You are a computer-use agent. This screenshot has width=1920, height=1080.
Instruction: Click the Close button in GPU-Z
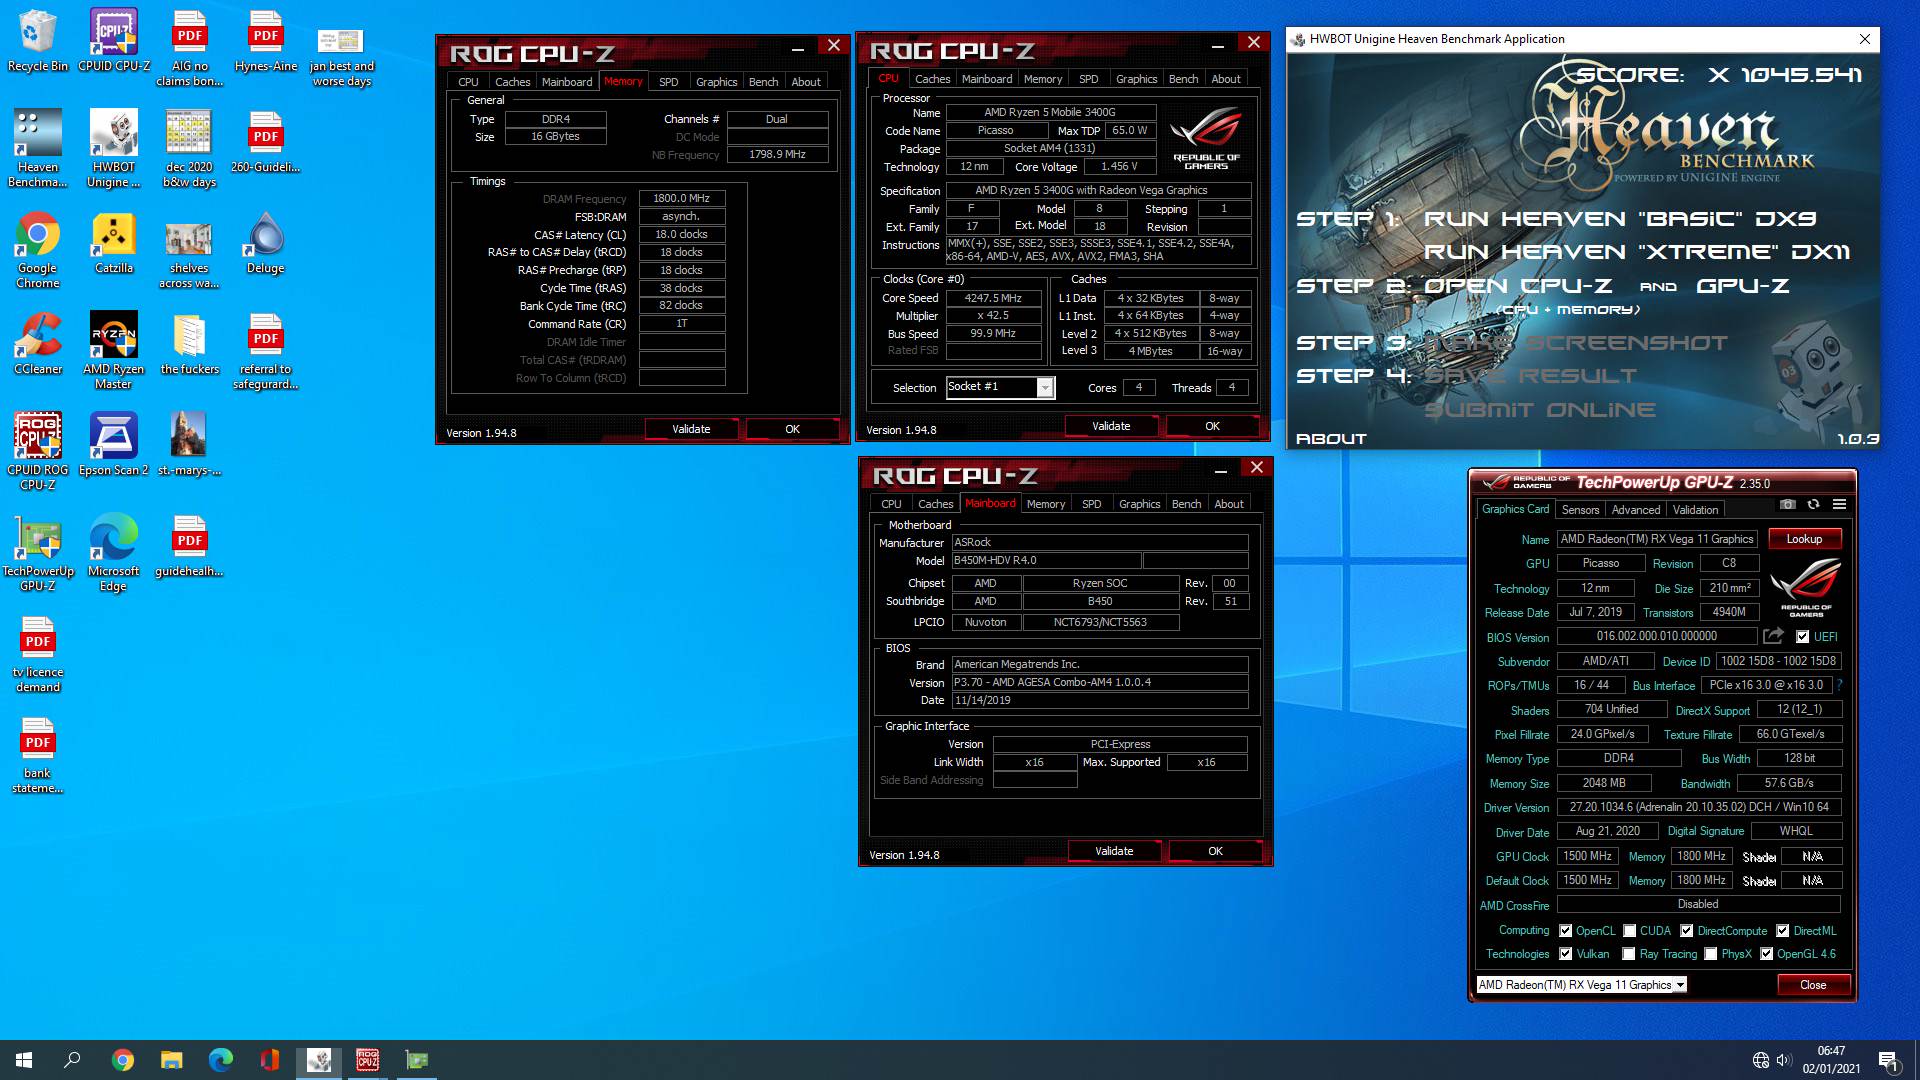pyautogui.click(x=1813, y=985)
